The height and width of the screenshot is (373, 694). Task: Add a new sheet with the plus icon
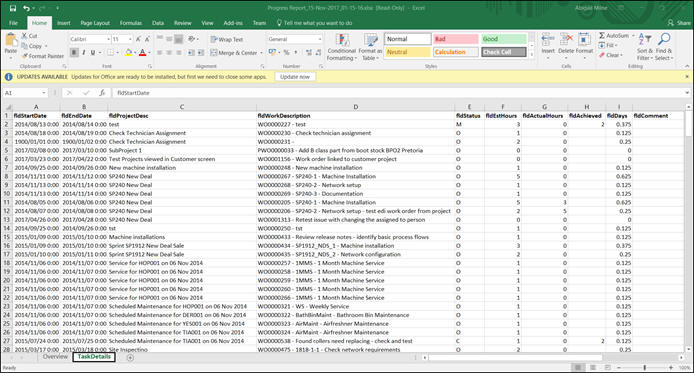130,358
